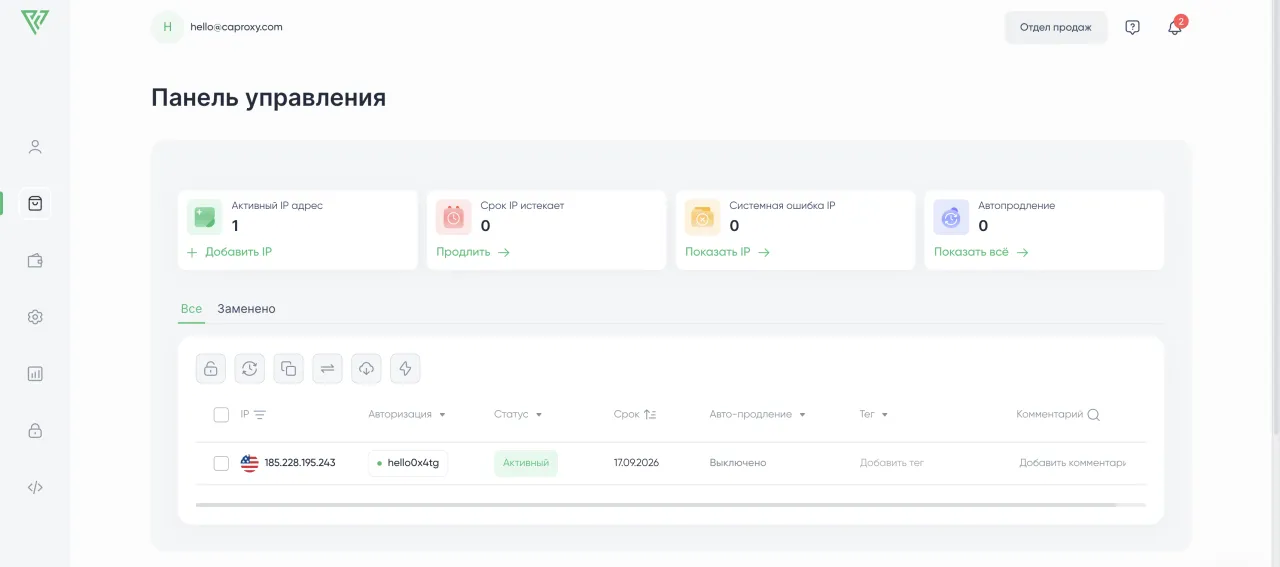Open the profile icon in the sidebar
The image size is (1280, 567).
[35, 147]
